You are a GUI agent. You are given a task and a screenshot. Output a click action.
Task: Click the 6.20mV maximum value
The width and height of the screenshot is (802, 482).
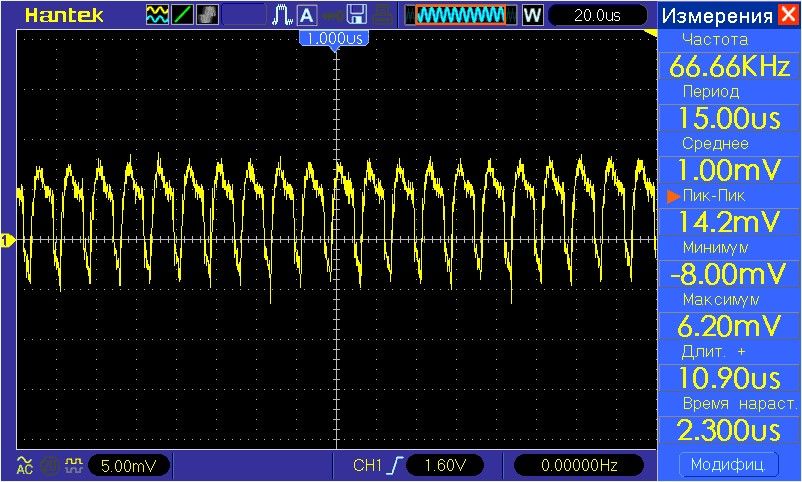point(729,326)
